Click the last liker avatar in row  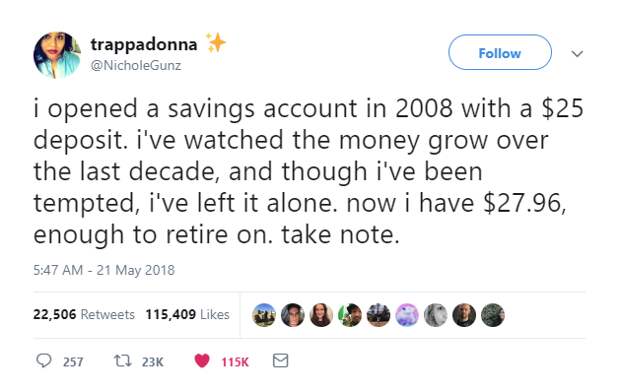[x=493, y=315]
